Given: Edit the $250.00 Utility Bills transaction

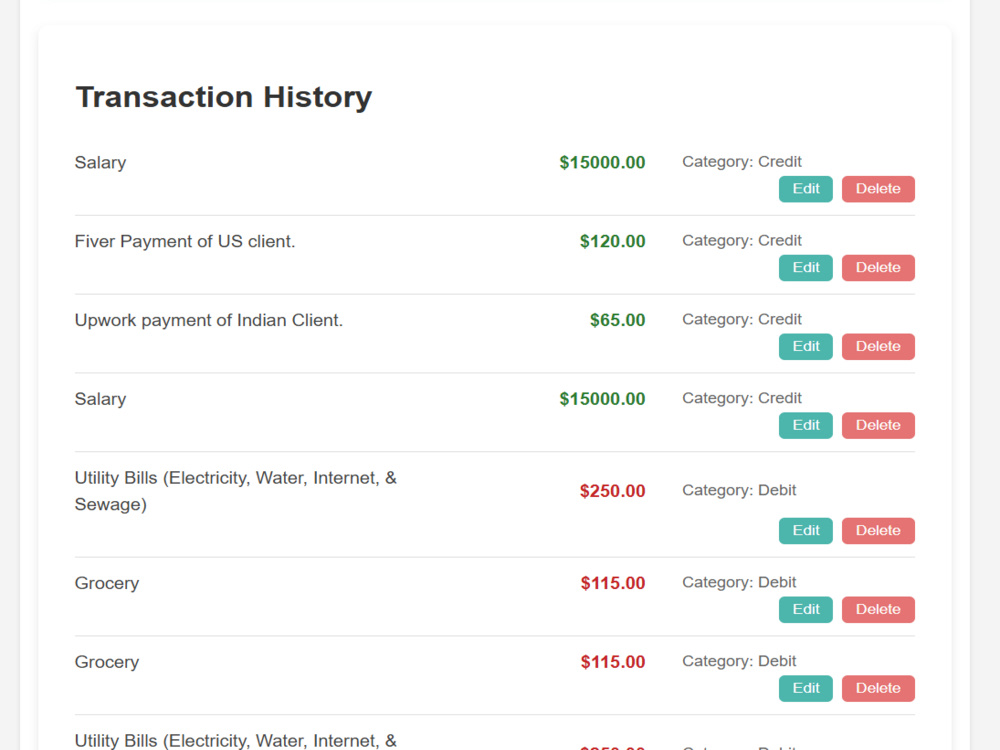Looking at the screenshot, I should (805, 531).
